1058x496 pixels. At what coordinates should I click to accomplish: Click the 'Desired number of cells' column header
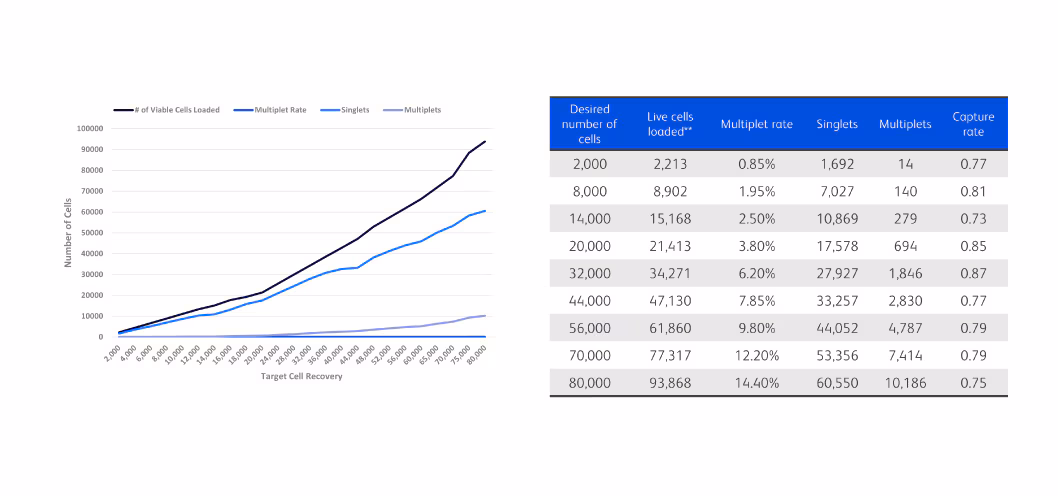click(589, 124)
